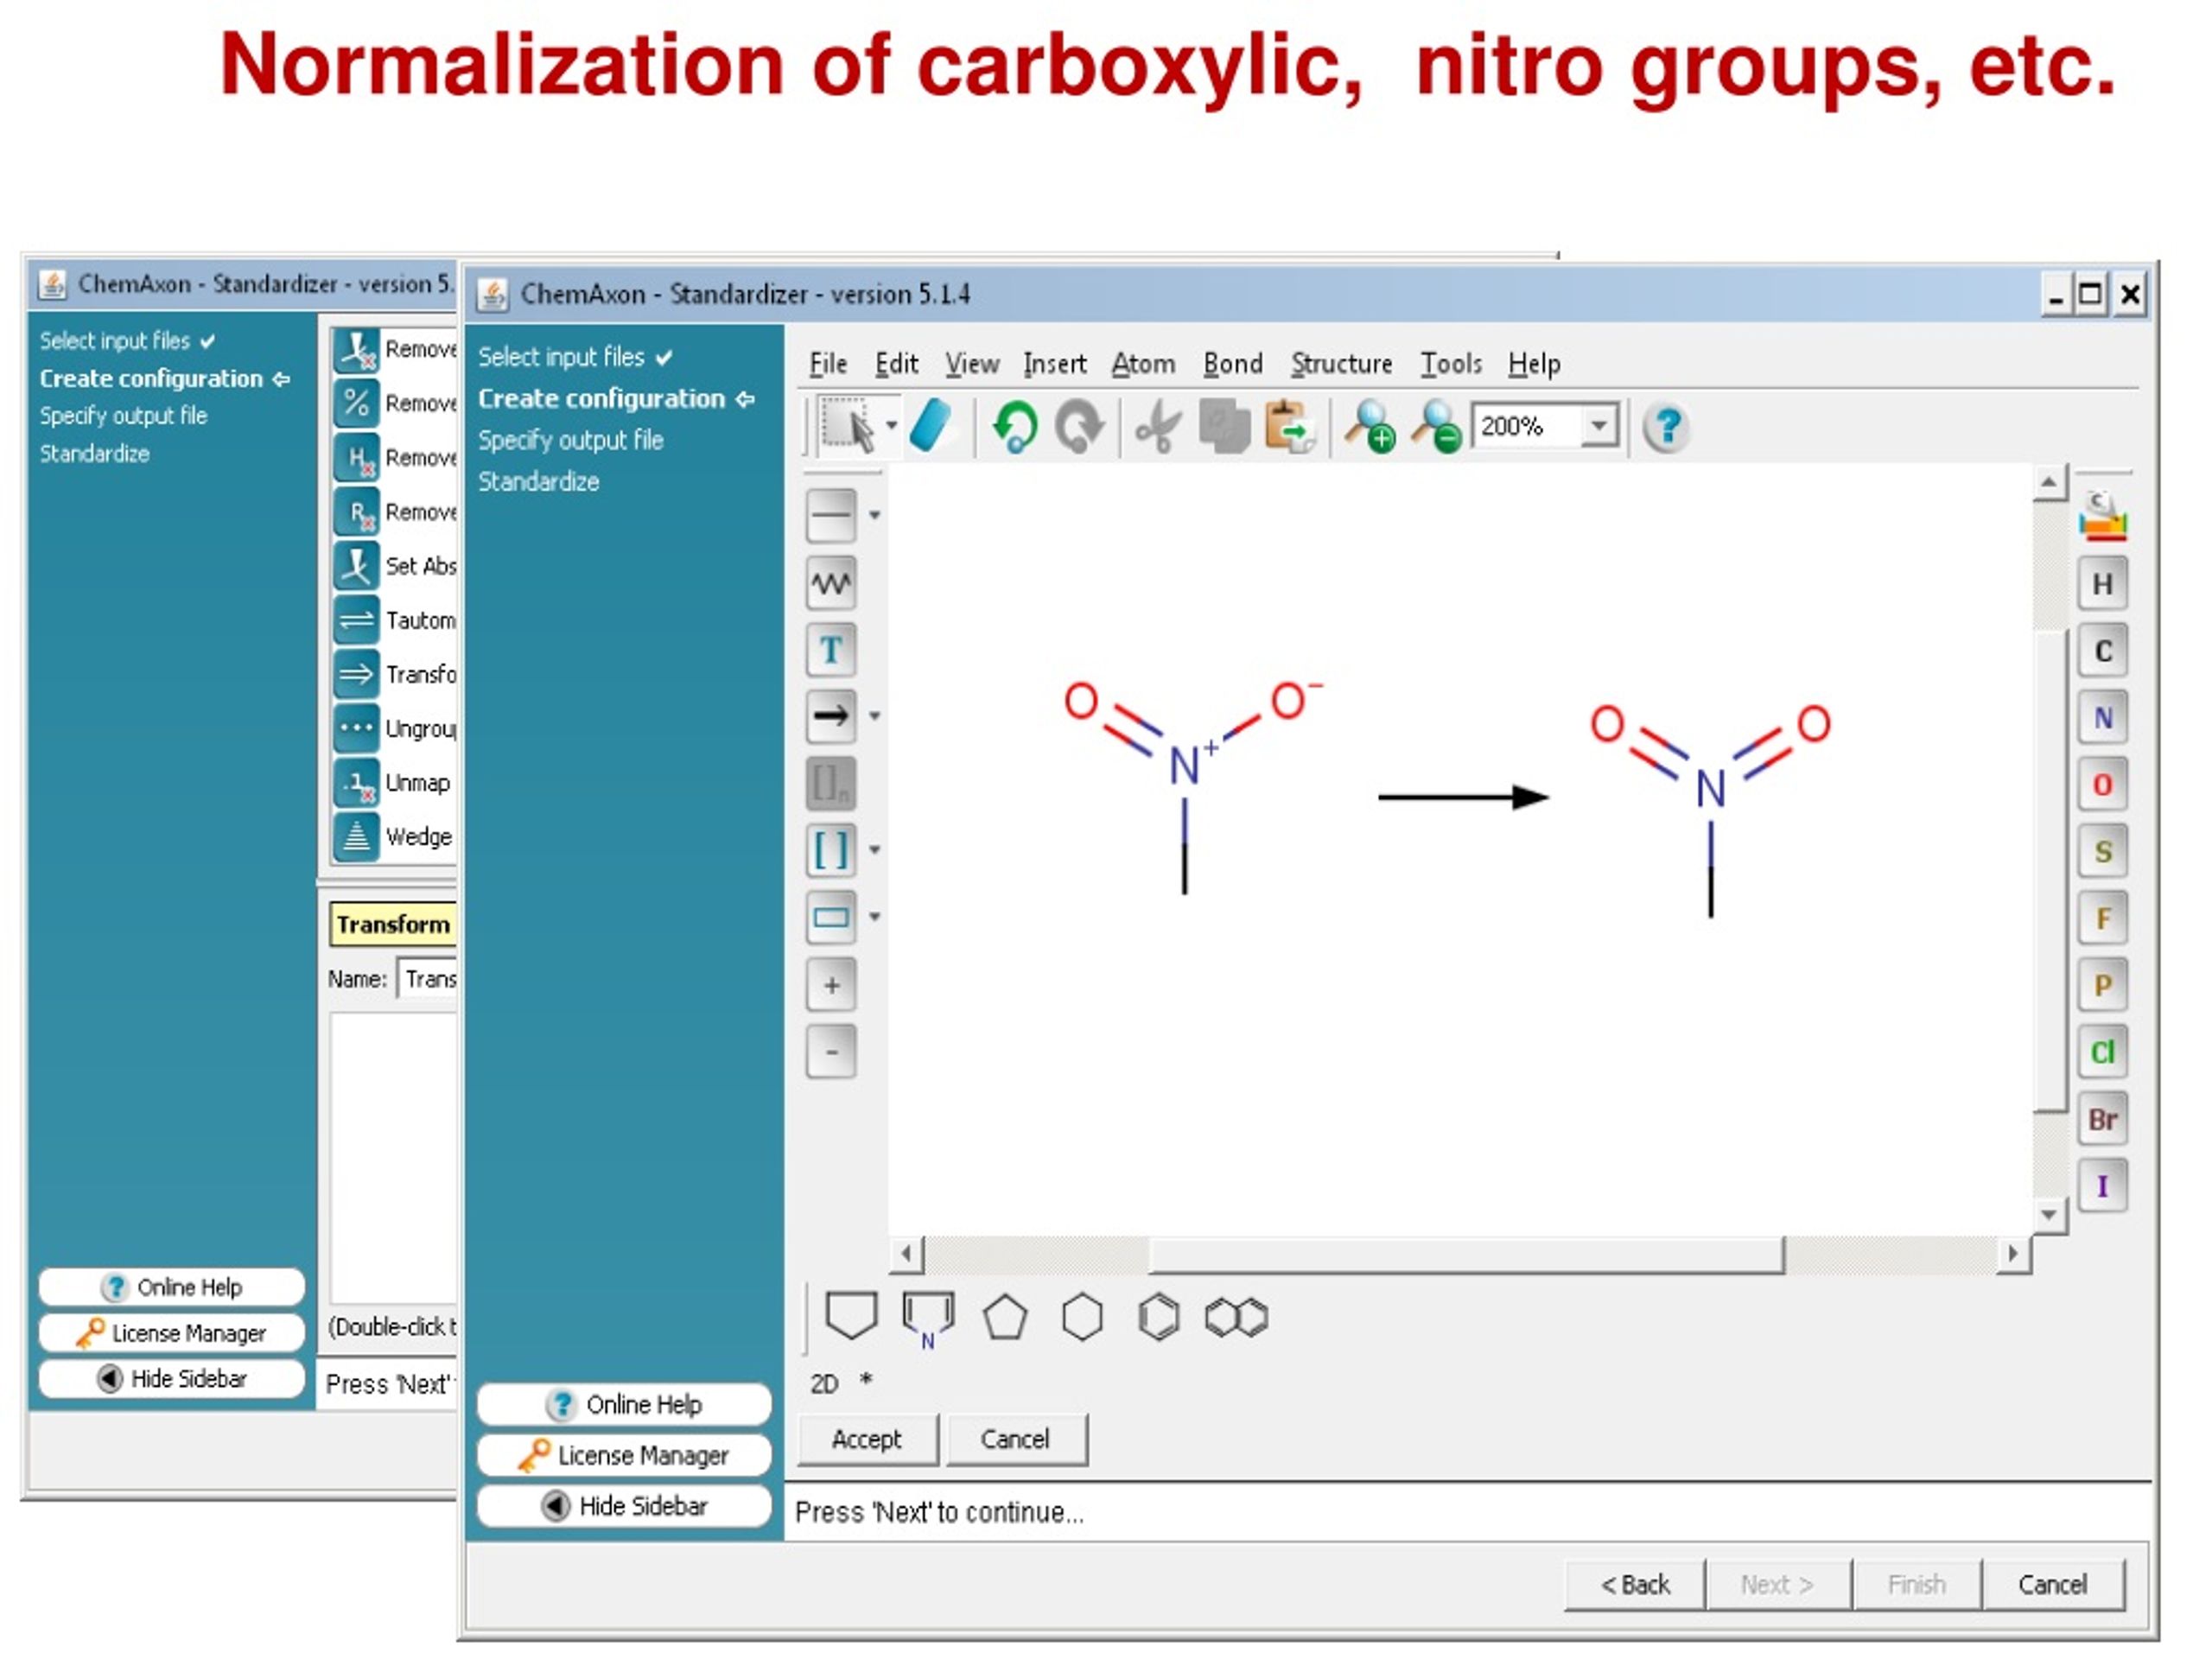The width and height of the screenshot is (2212, 1659).
Task: Expand the selection tool dropdown arrow
Action: (x=891, y=426)
